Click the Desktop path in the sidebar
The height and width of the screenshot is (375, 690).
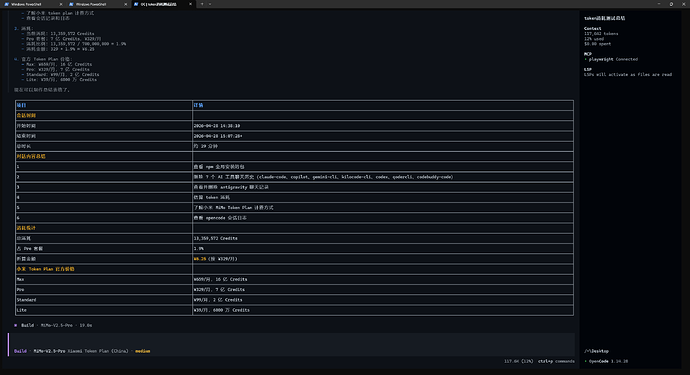(597, 351)
